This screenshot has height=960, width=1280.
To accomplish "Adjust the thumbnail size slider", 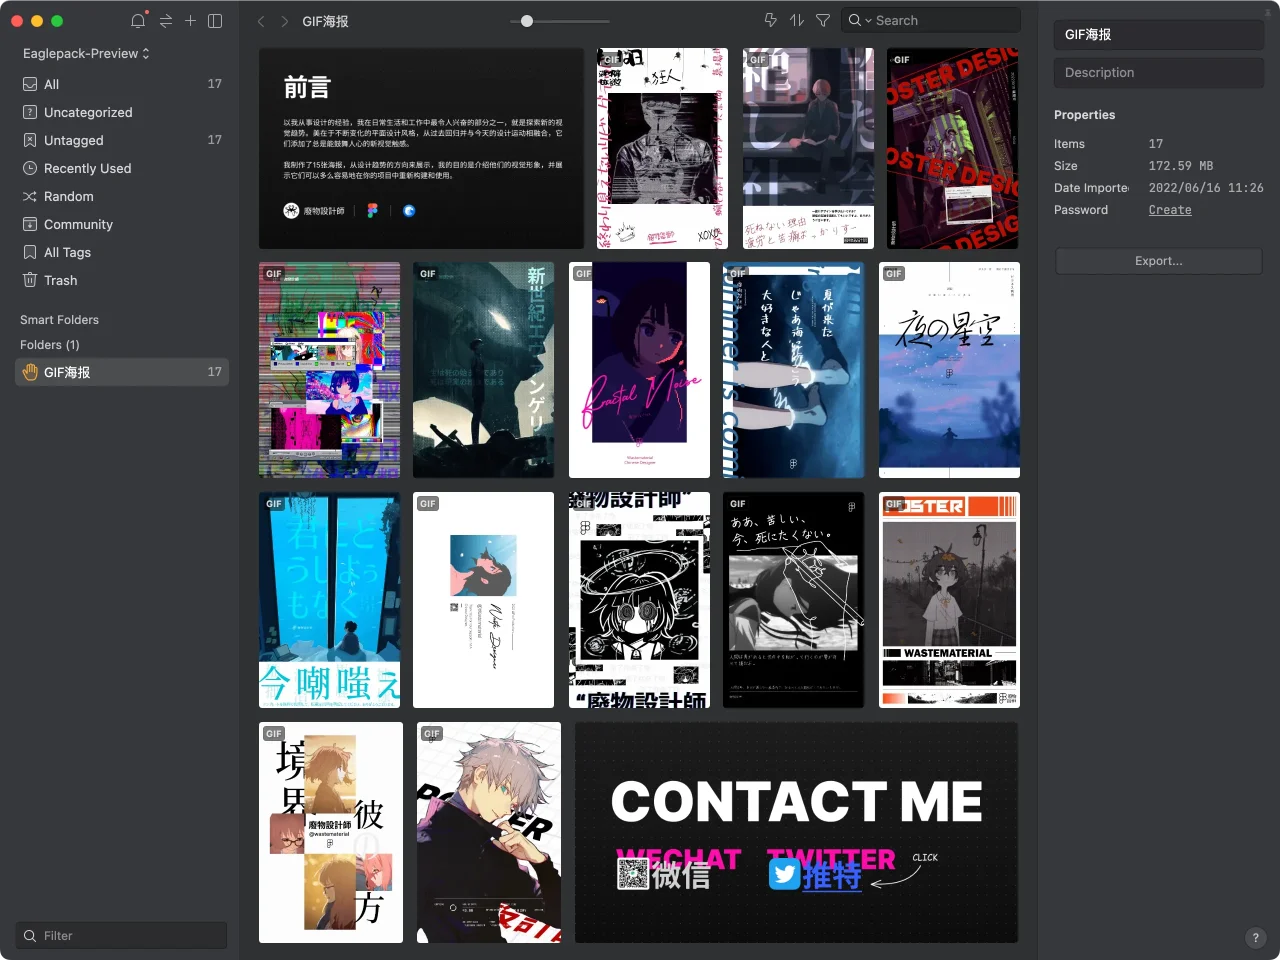I will pos(527,21).
